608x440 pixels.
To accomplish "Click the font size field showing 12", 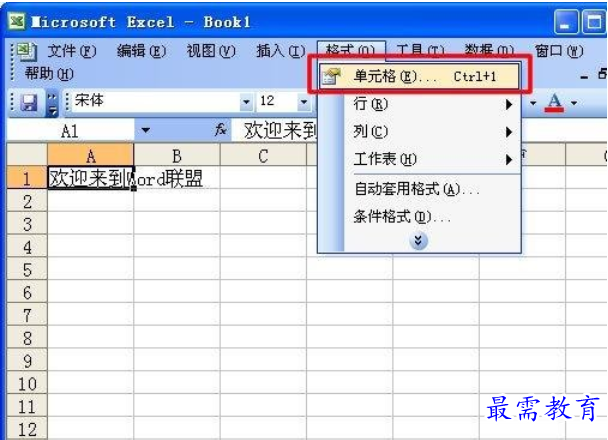I will [x=277, y=102].
